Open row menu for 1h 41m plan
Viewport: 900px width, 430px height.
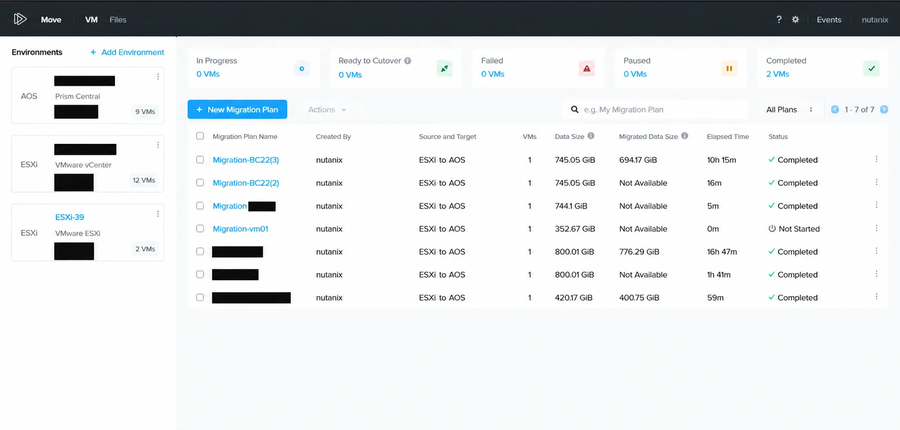coord(876,274)
